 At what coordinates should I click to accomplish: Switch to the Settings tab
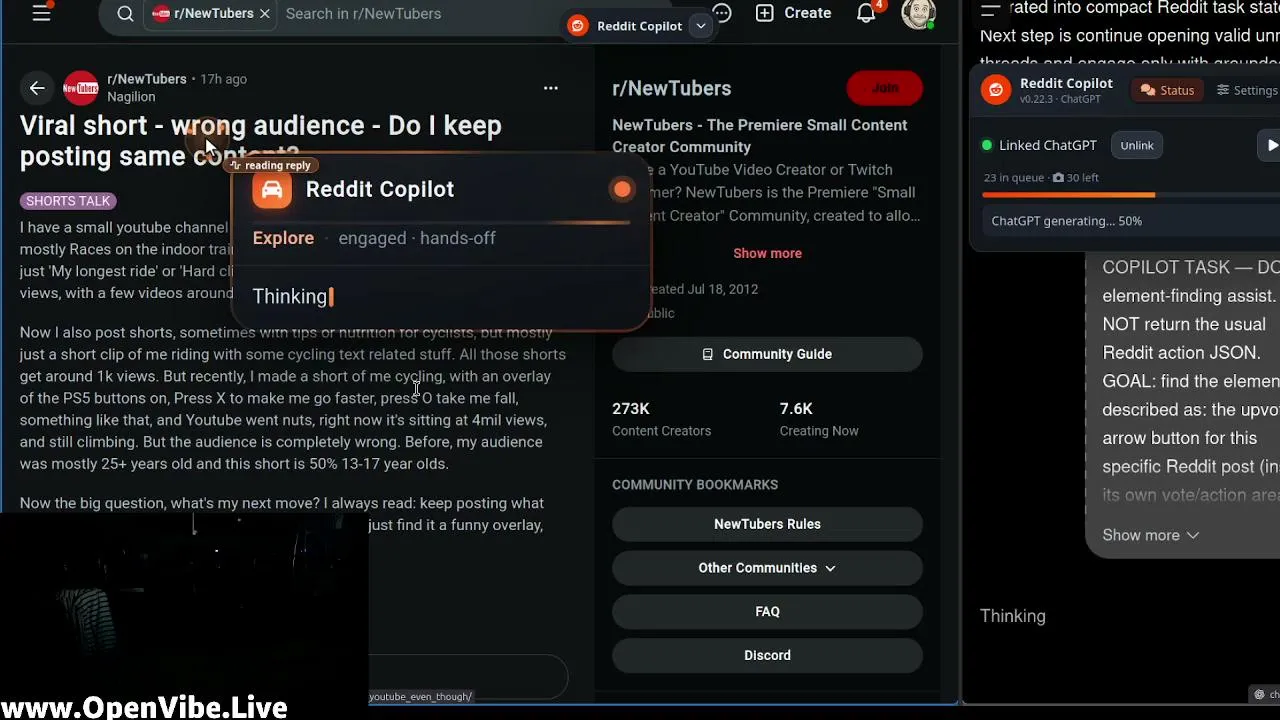1247,90
